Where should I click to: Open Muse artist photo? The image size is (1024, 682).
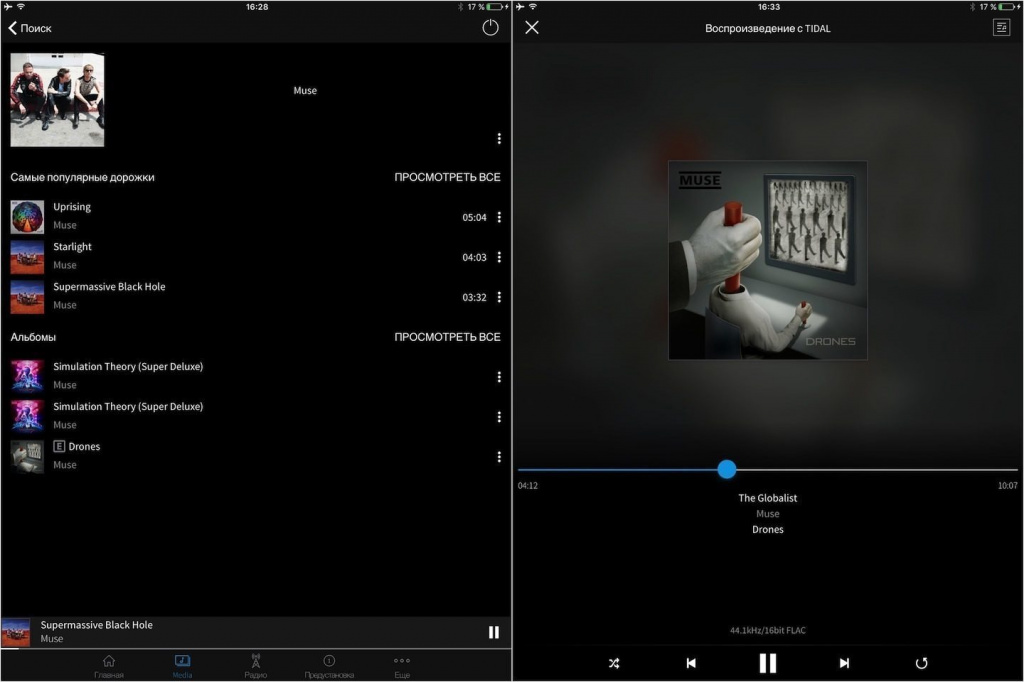point(57,100)
